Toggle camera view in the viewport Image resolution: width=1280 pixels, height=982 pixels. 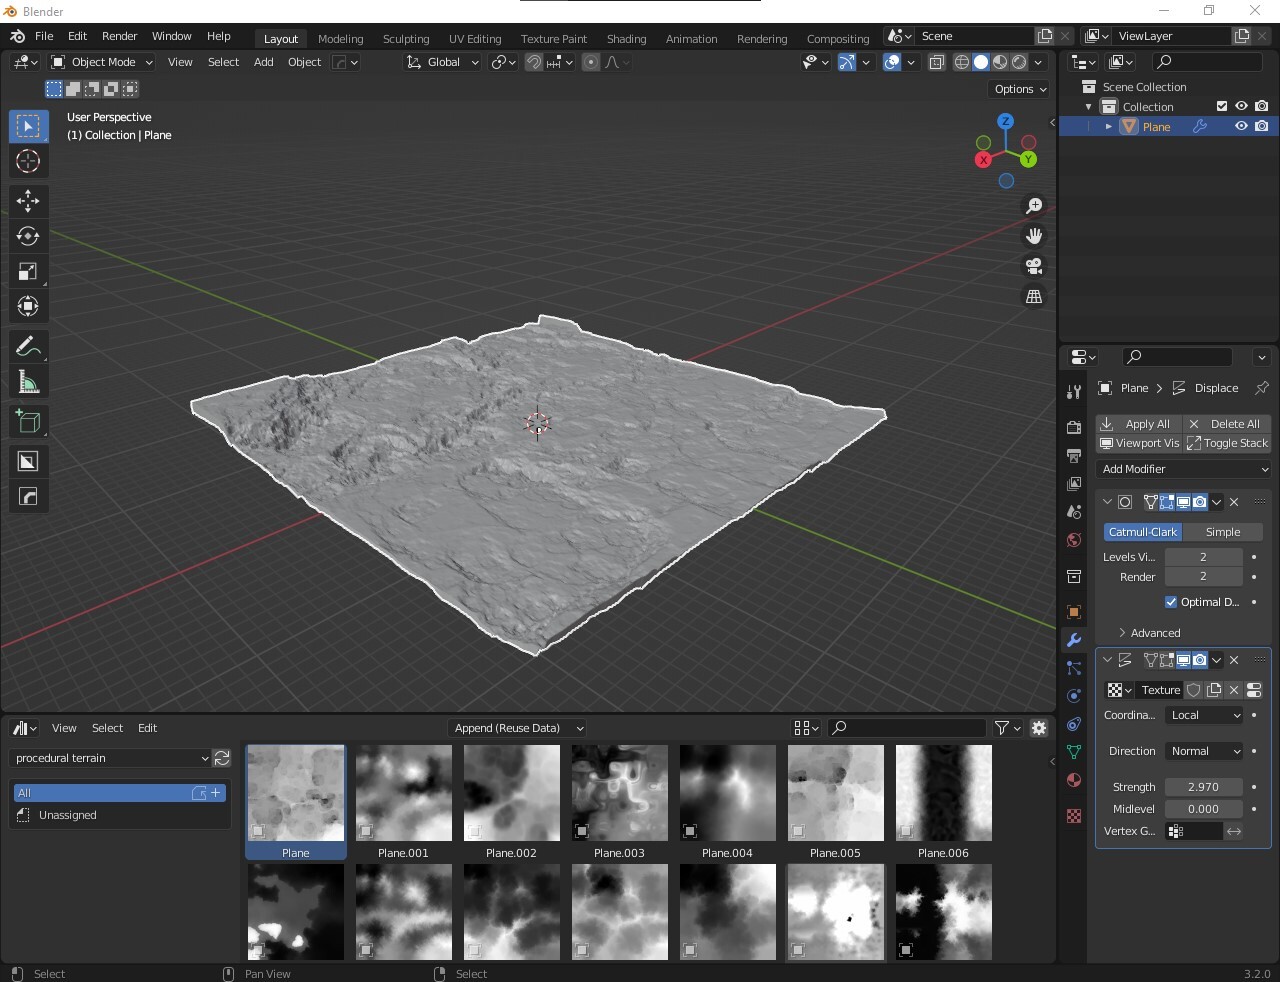pos(1034,266)
